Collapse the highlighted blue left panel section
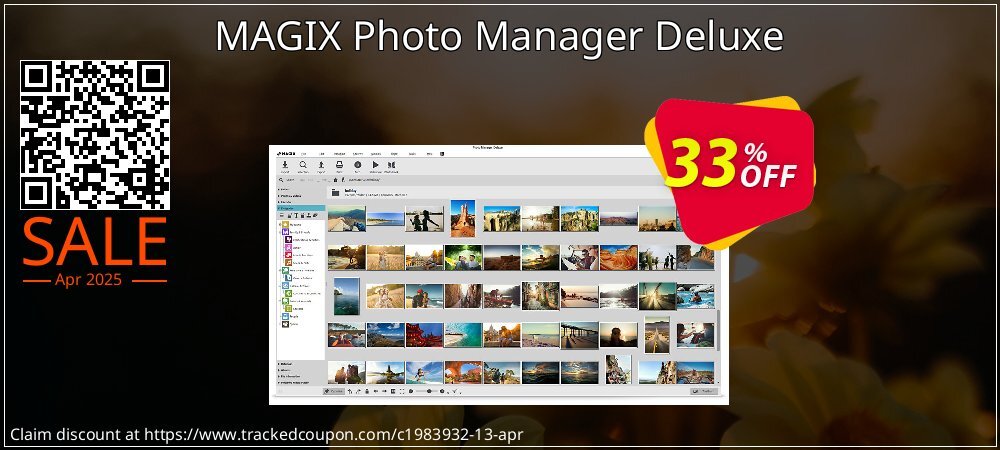 point(301,208)
